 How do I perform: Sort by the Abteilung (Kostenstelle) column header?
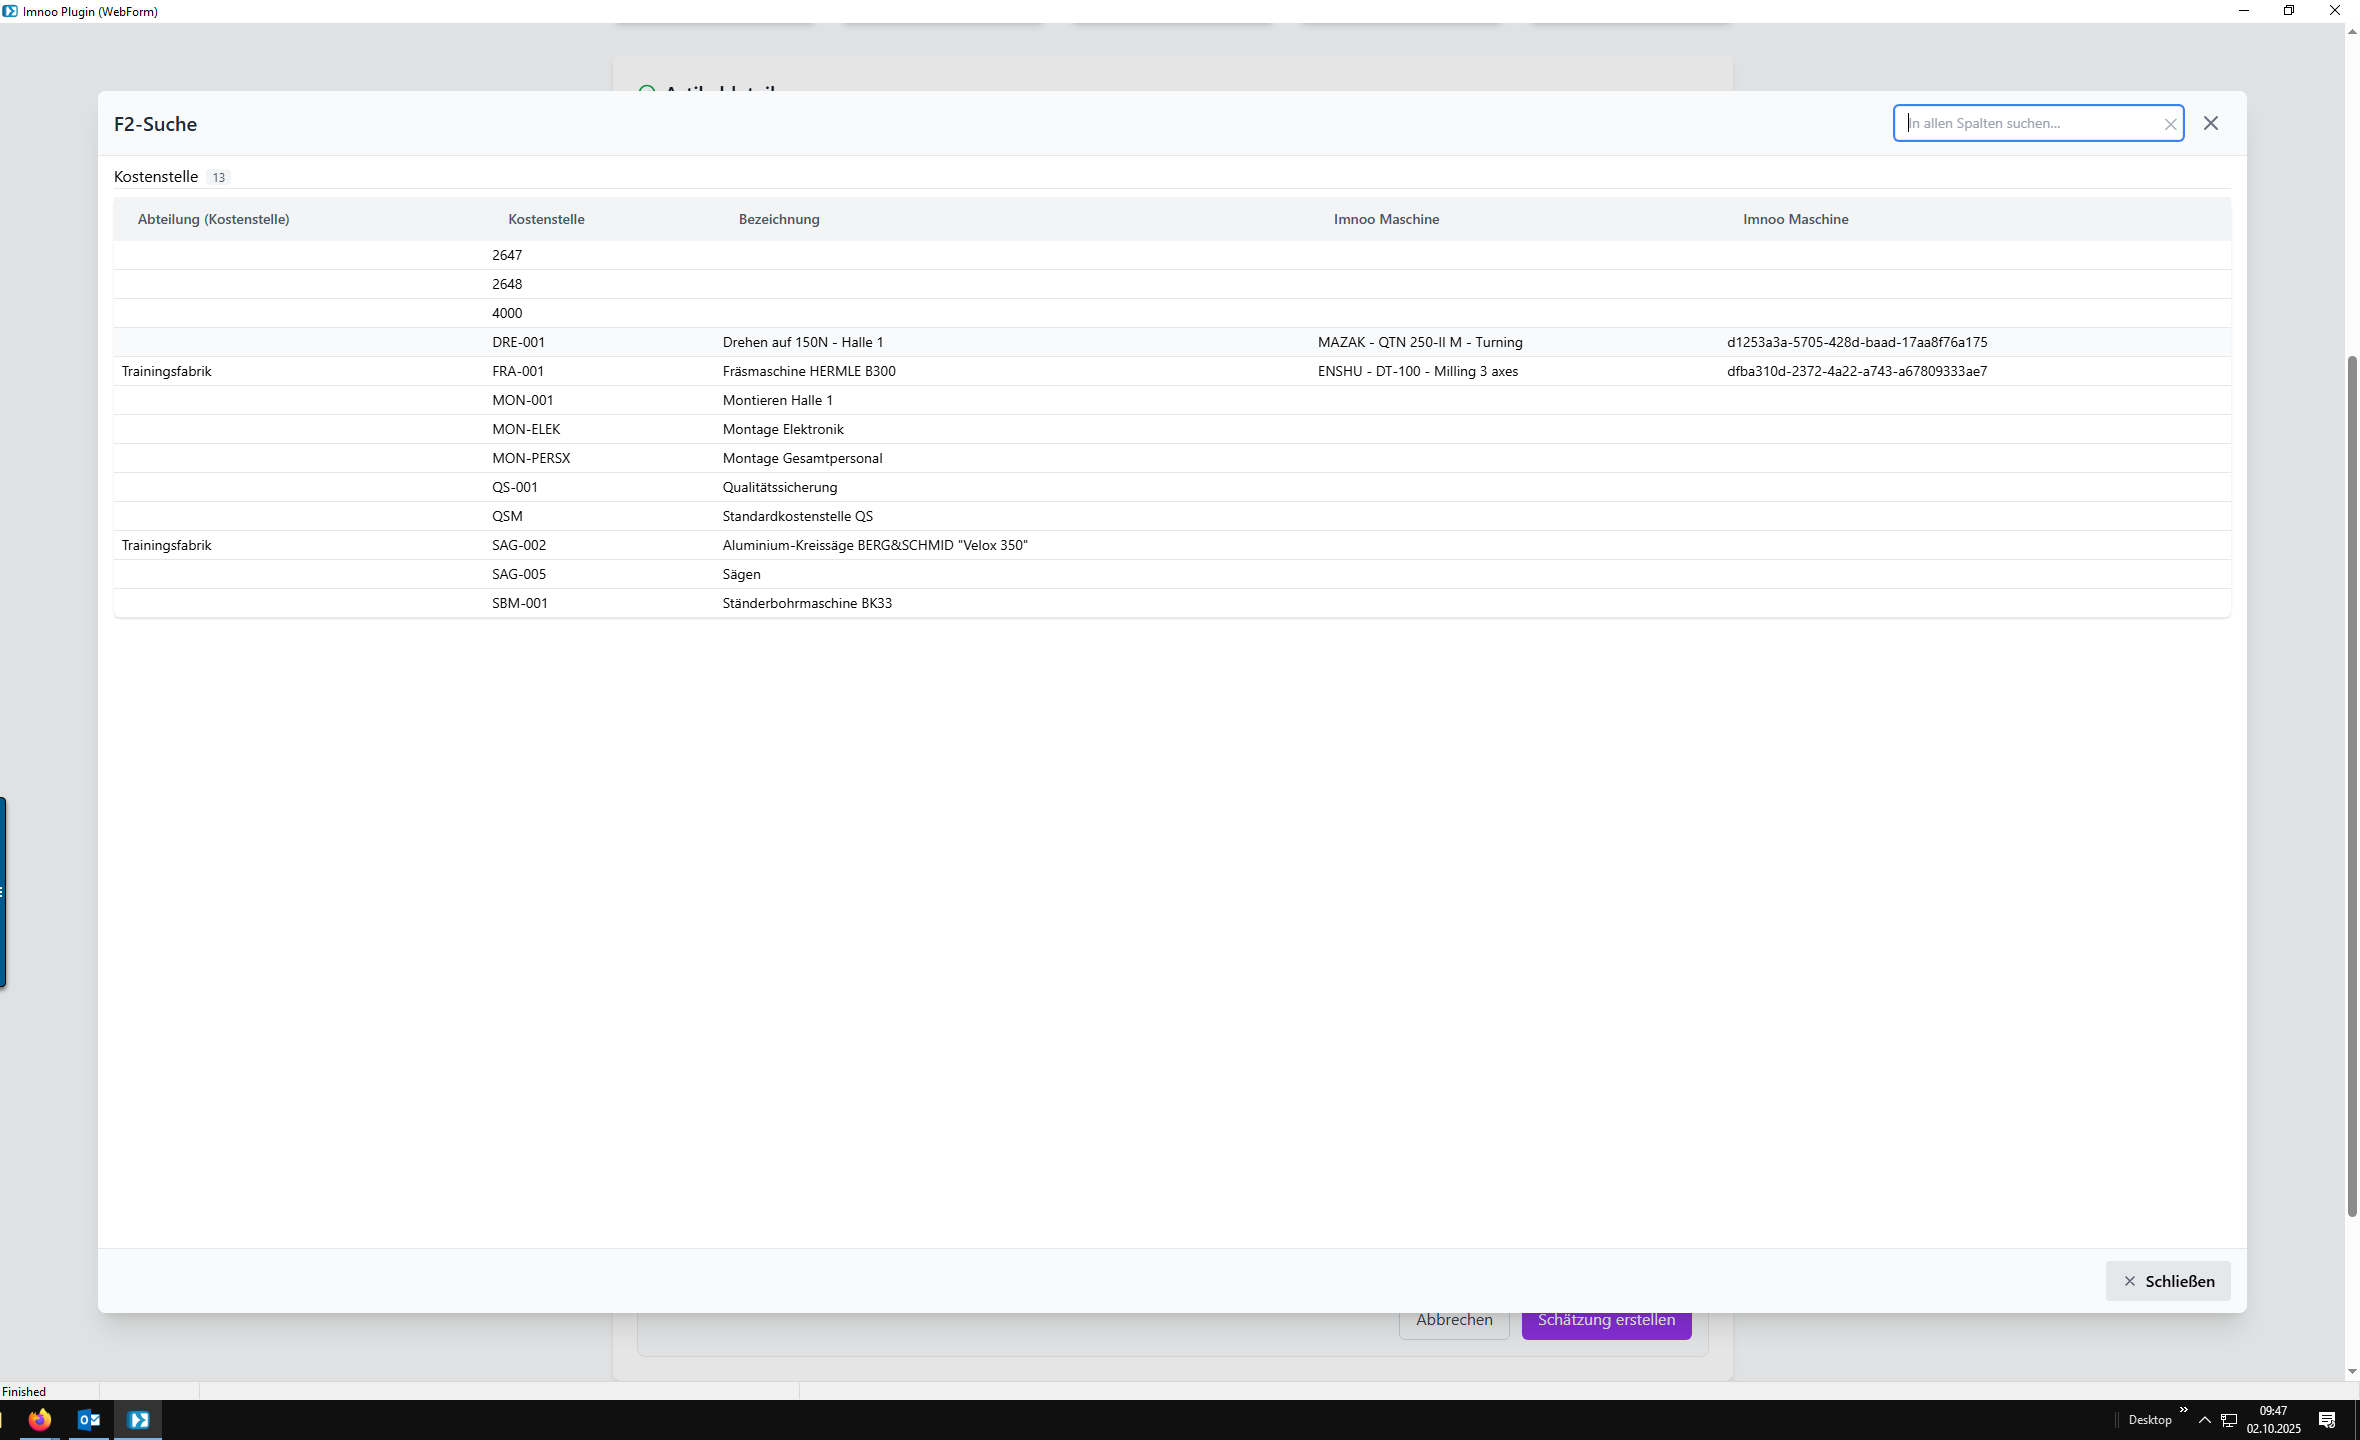[213, 219]
